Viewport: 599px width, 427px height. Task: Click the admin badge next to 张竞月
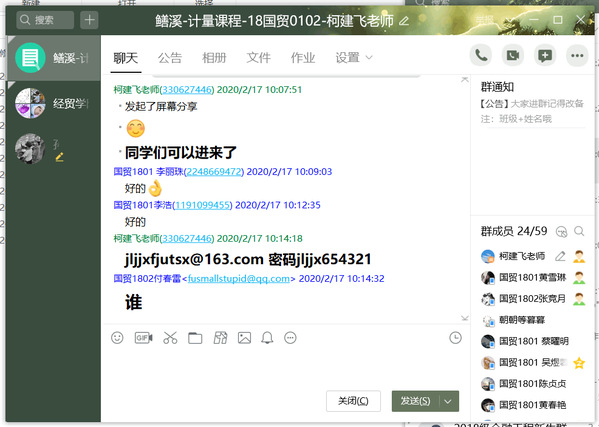[579, 299]
